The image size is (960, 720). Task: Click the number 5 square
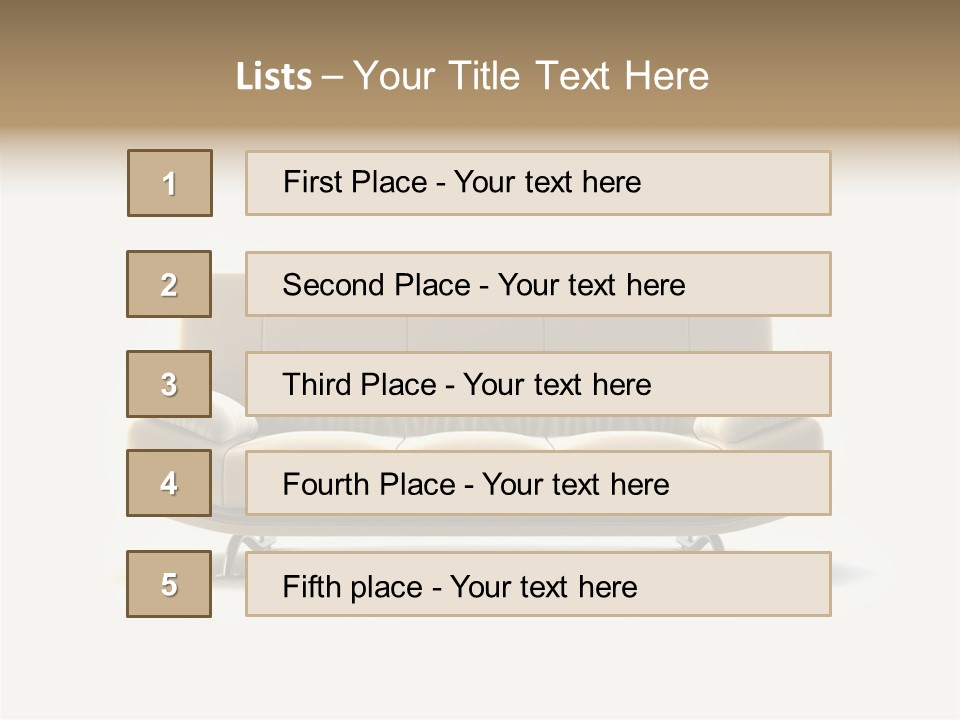click(169, 584)
